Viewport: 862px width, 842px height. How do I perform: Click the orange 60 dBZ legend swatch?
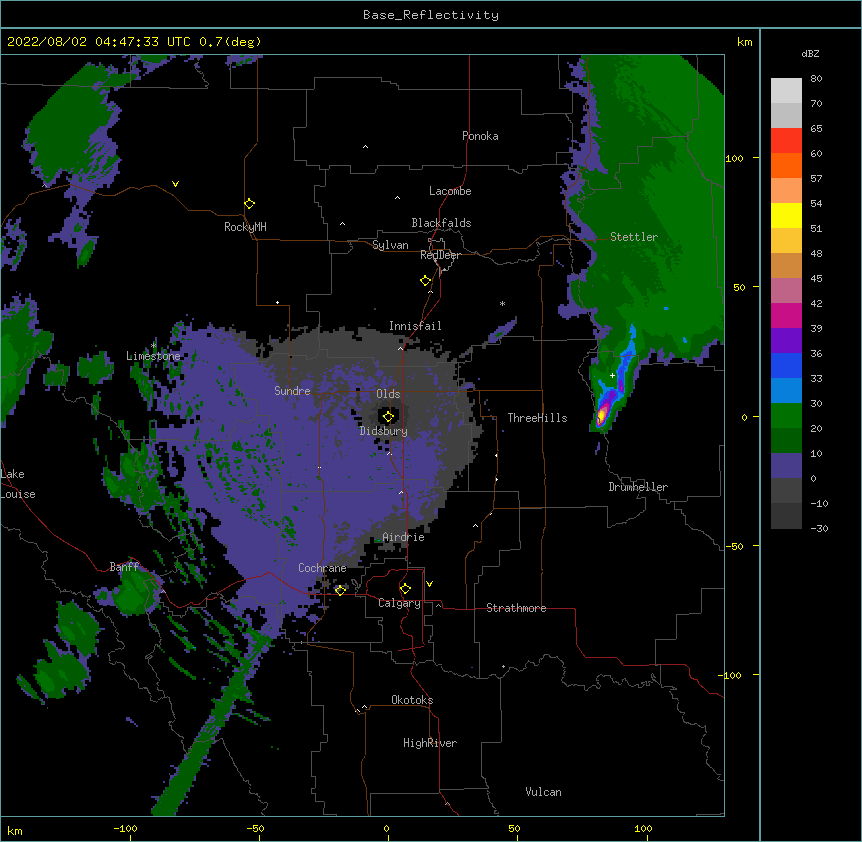[x=786, y=165]
